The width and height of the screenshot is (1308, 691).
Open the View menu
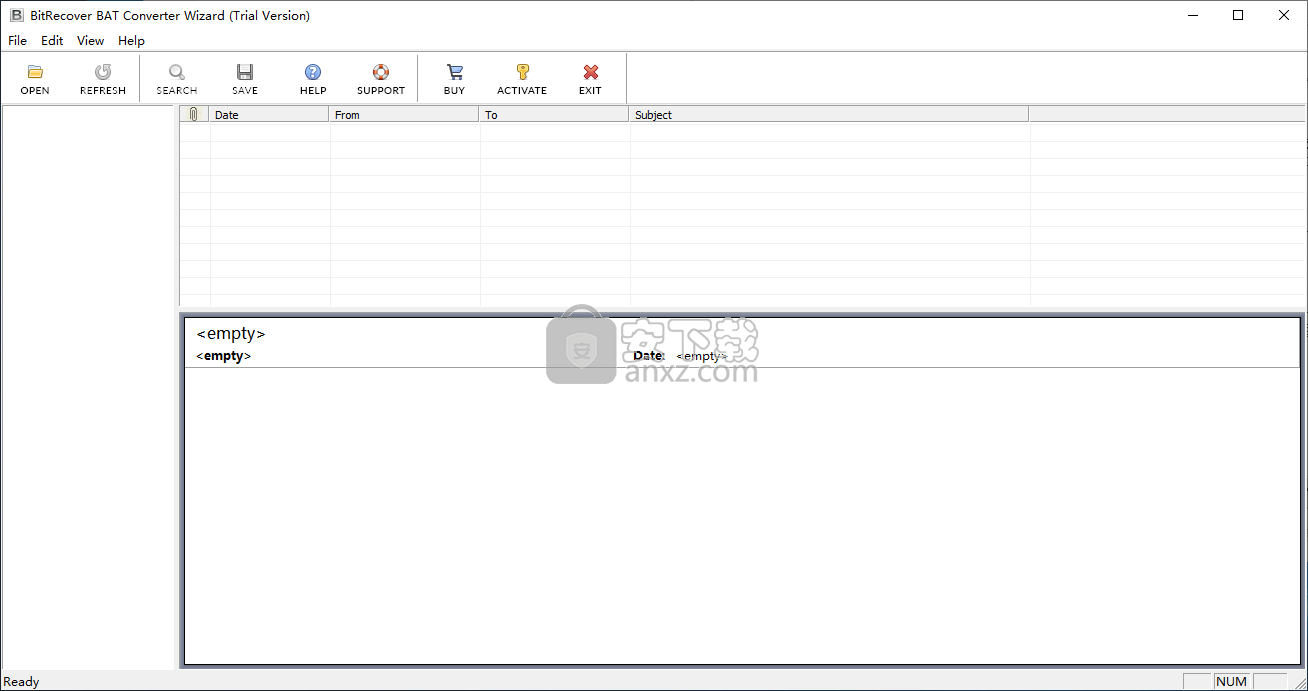tap(91, 41)
